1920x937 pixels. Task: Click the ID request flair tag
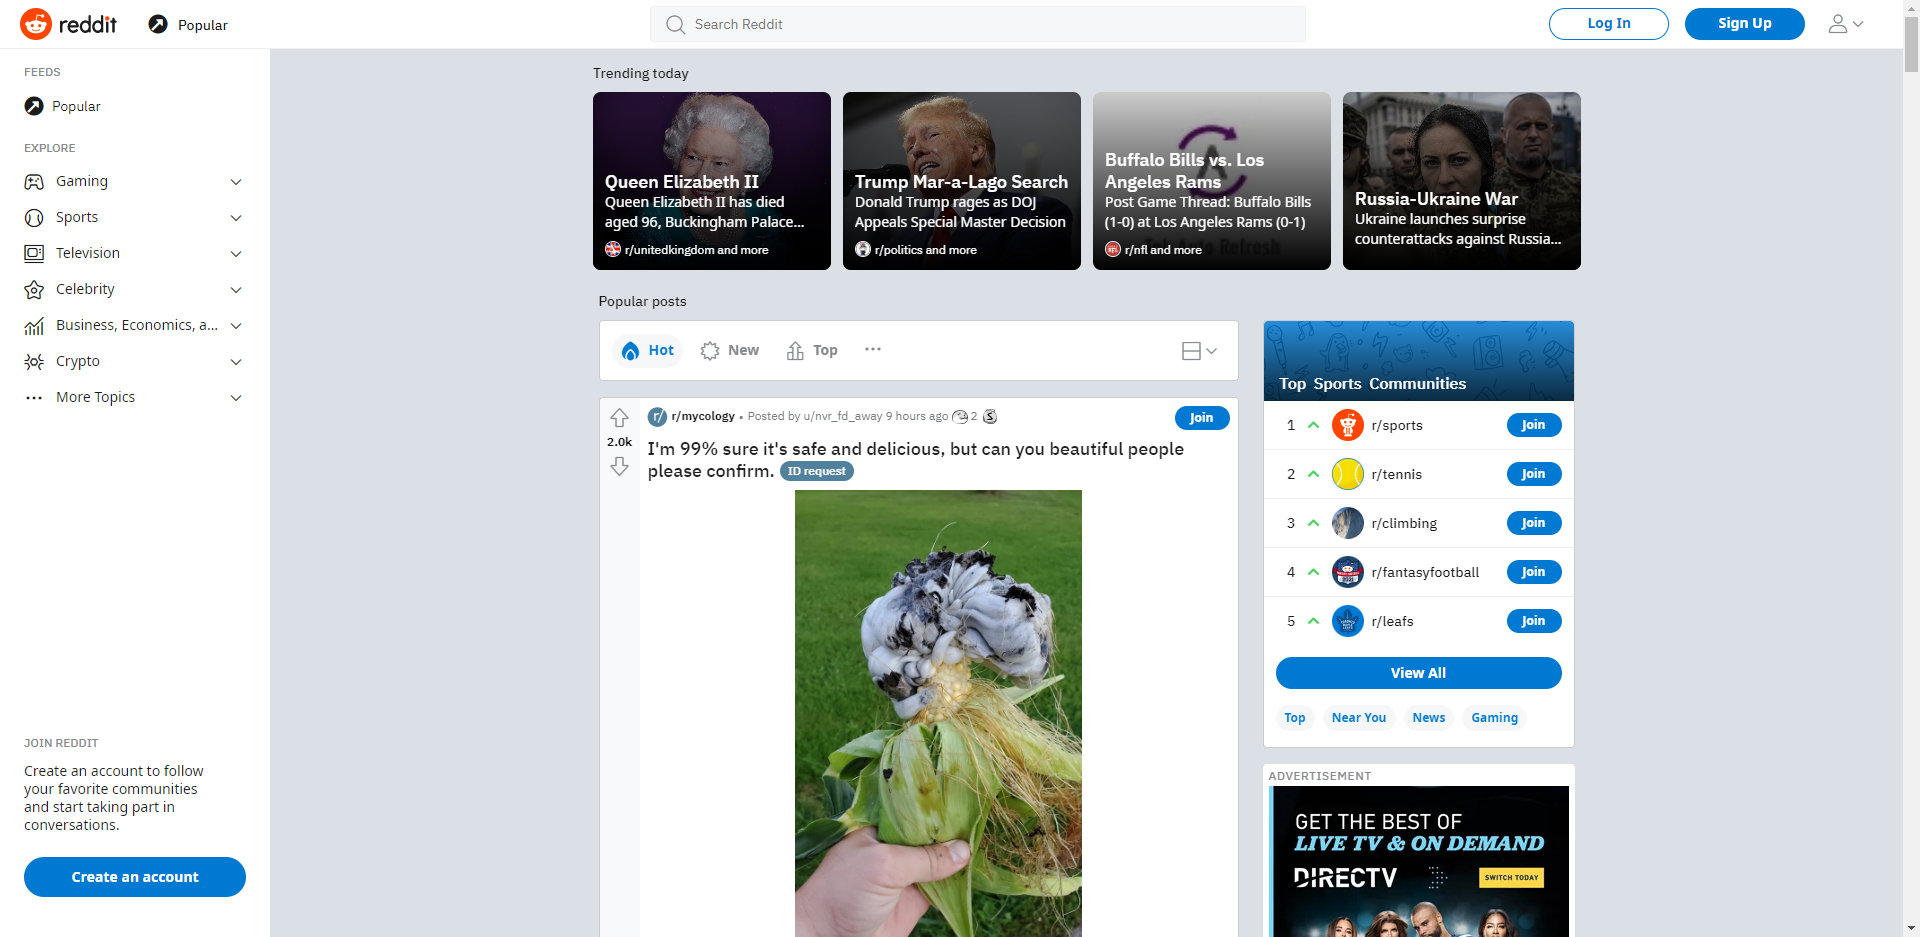(x=817, y=471)
